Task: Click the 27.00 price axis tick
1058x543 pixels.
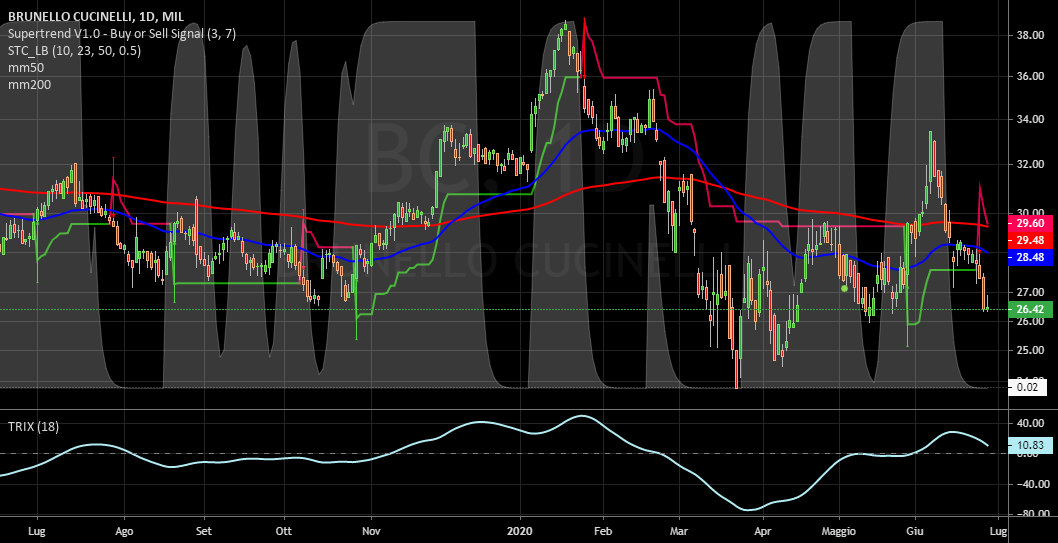Action: pyautogui.click(x=1030, y=292)
